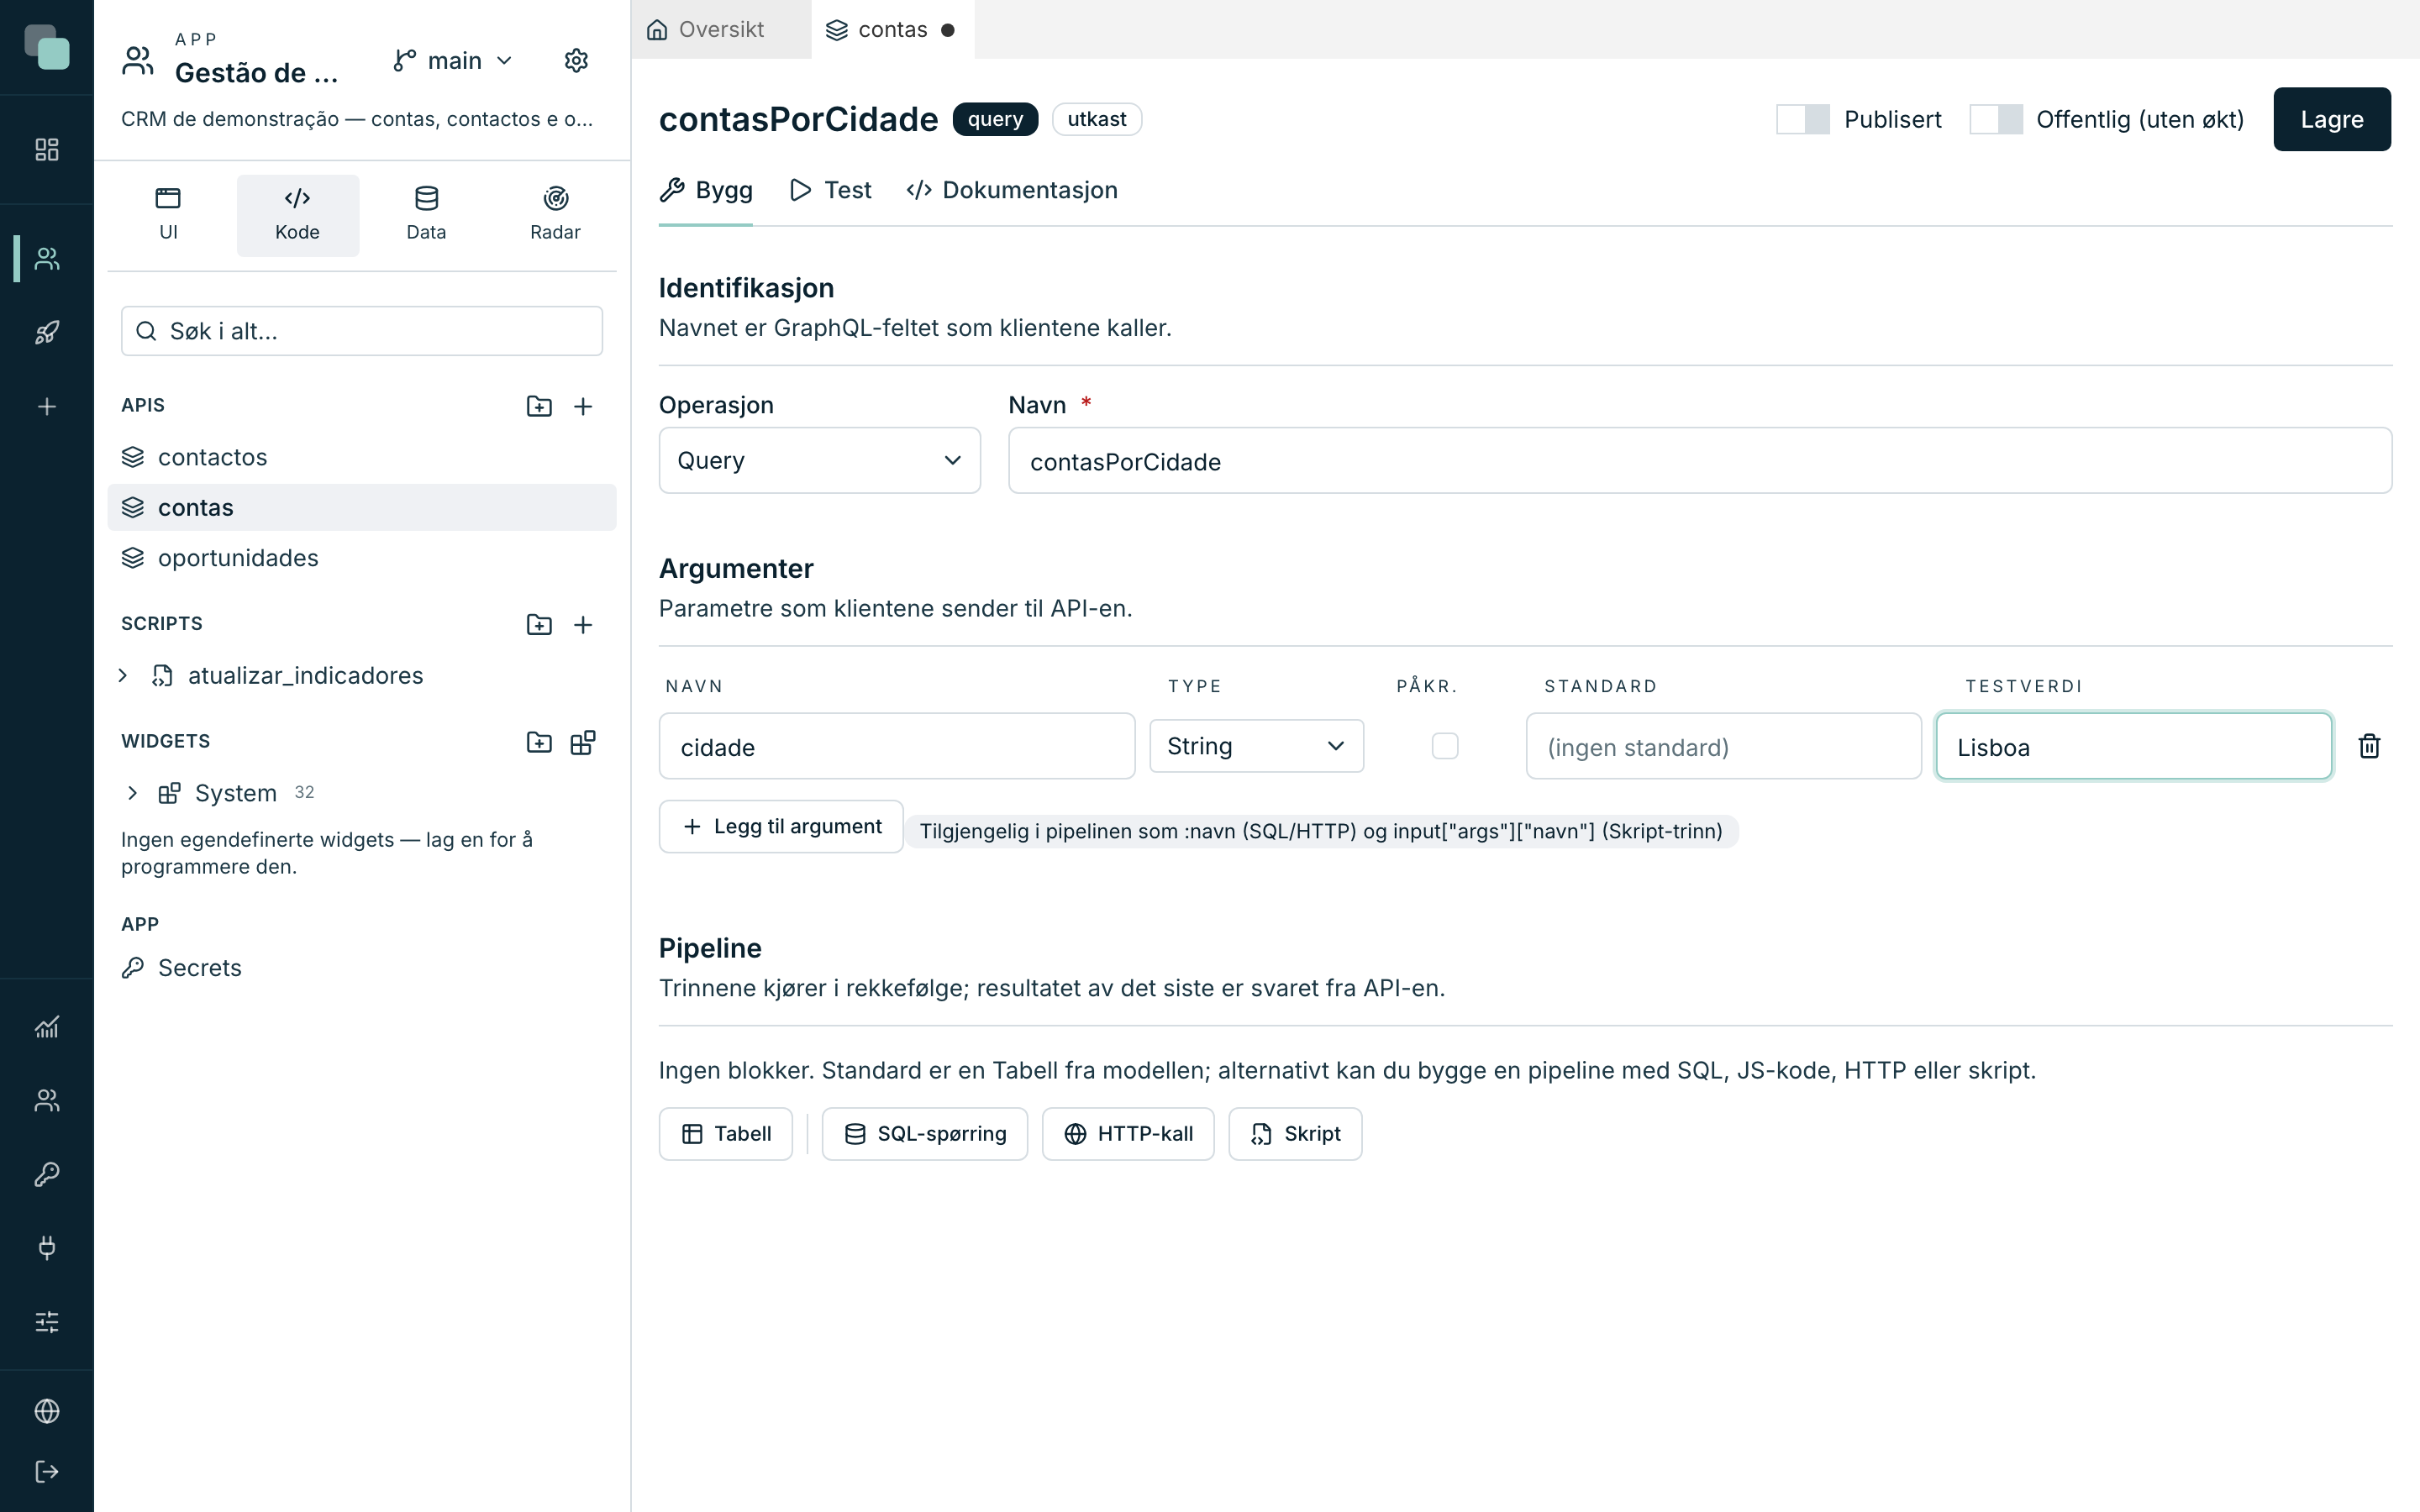Switch to the UI section tab
This screenshot has height=1512, width=2420.
[168, 215]
